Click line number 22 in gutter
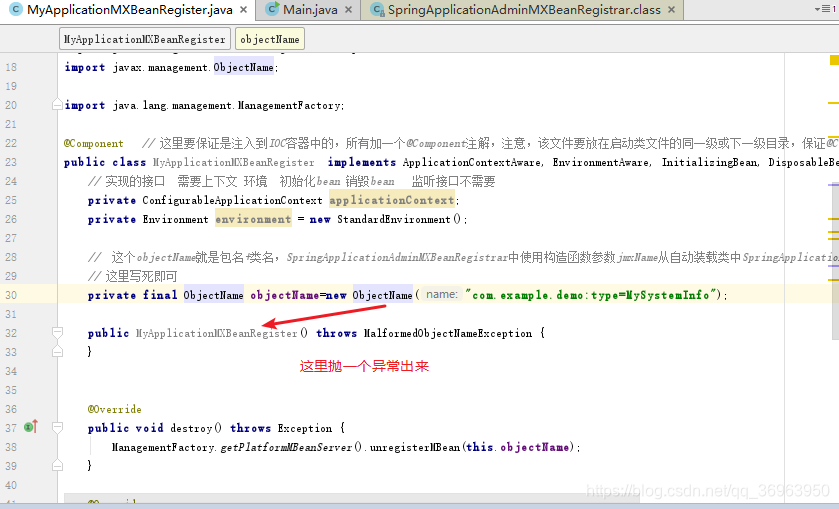The height and width of the screenshot is (509, 839). click(11, 143)
